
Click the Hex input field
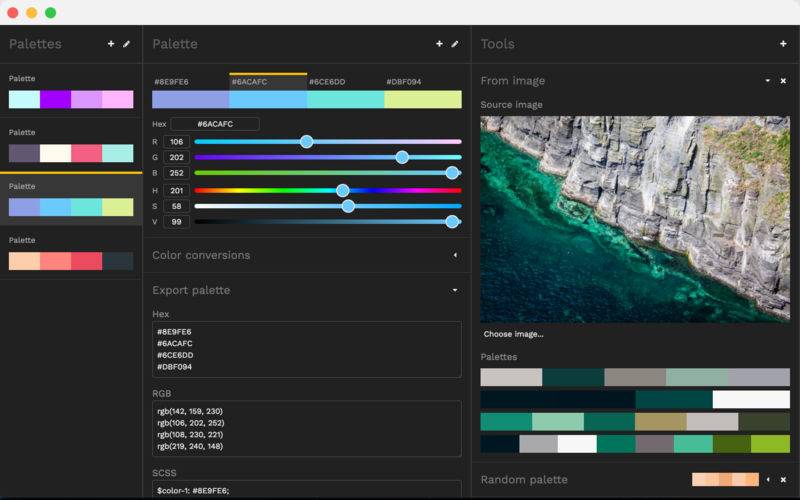point(214,124)
